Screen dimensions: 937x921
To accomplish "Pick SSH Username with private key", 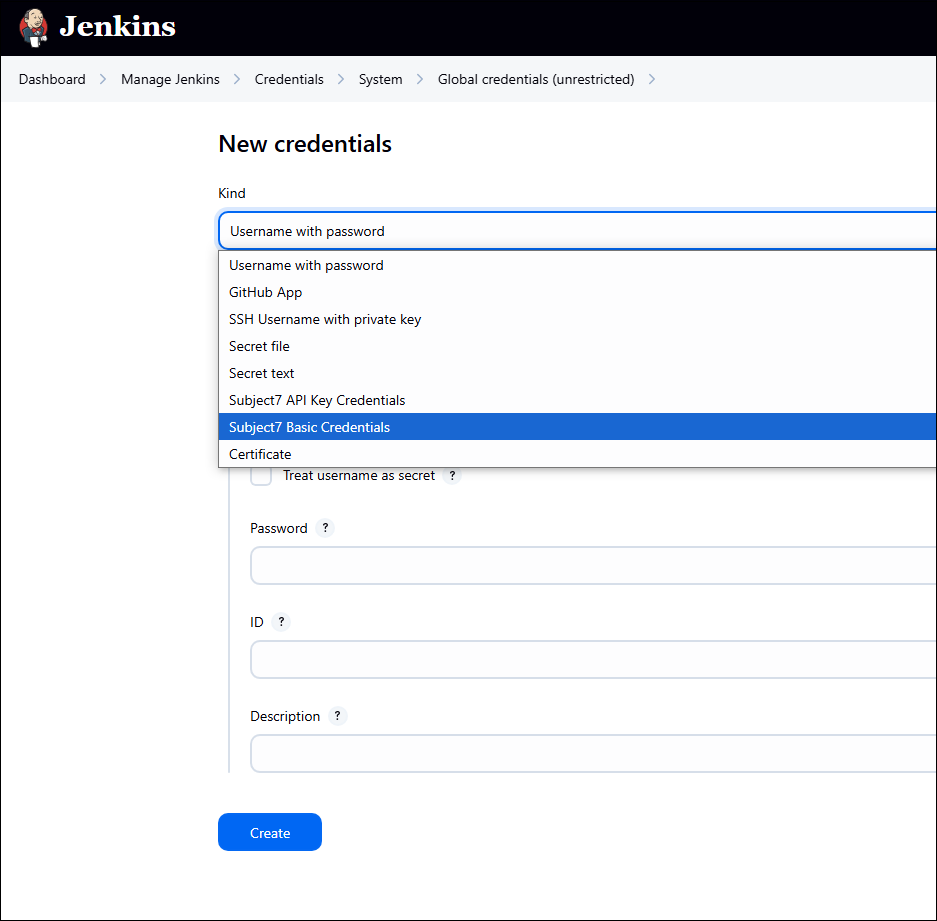I will (x=325, y=319).
